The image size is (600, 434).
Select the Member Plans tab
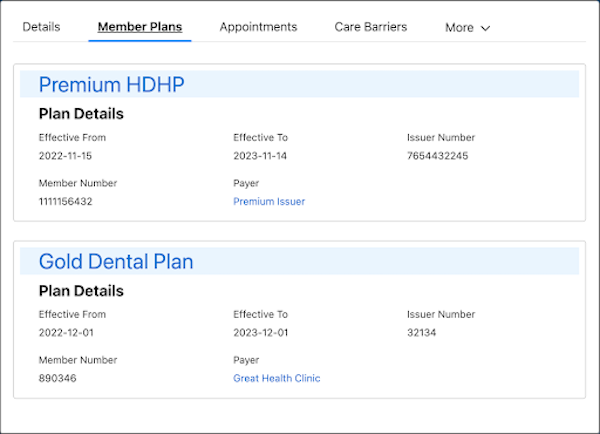[140, 27]
